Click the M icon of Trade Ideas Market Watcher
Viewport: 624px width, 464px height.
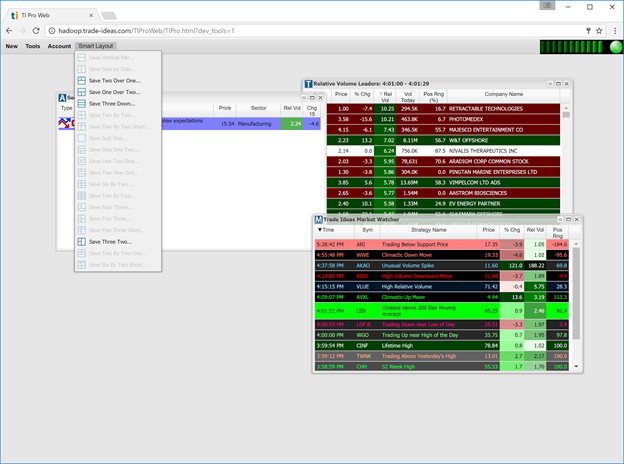[318, 220]
